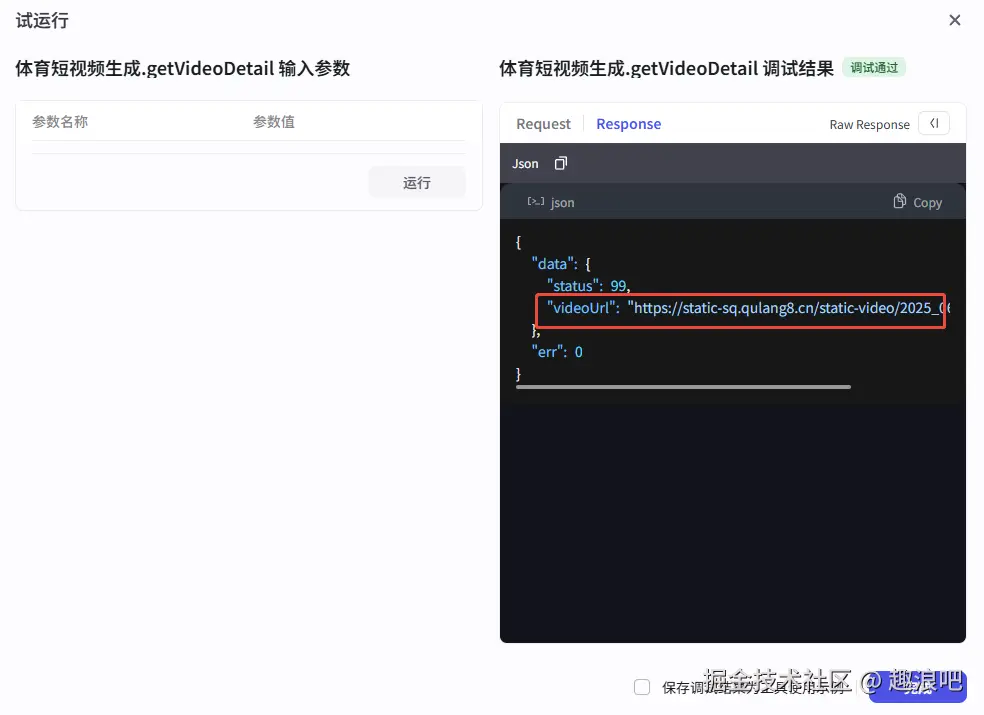
Task: Click the 运行 button
Action: 417,183
